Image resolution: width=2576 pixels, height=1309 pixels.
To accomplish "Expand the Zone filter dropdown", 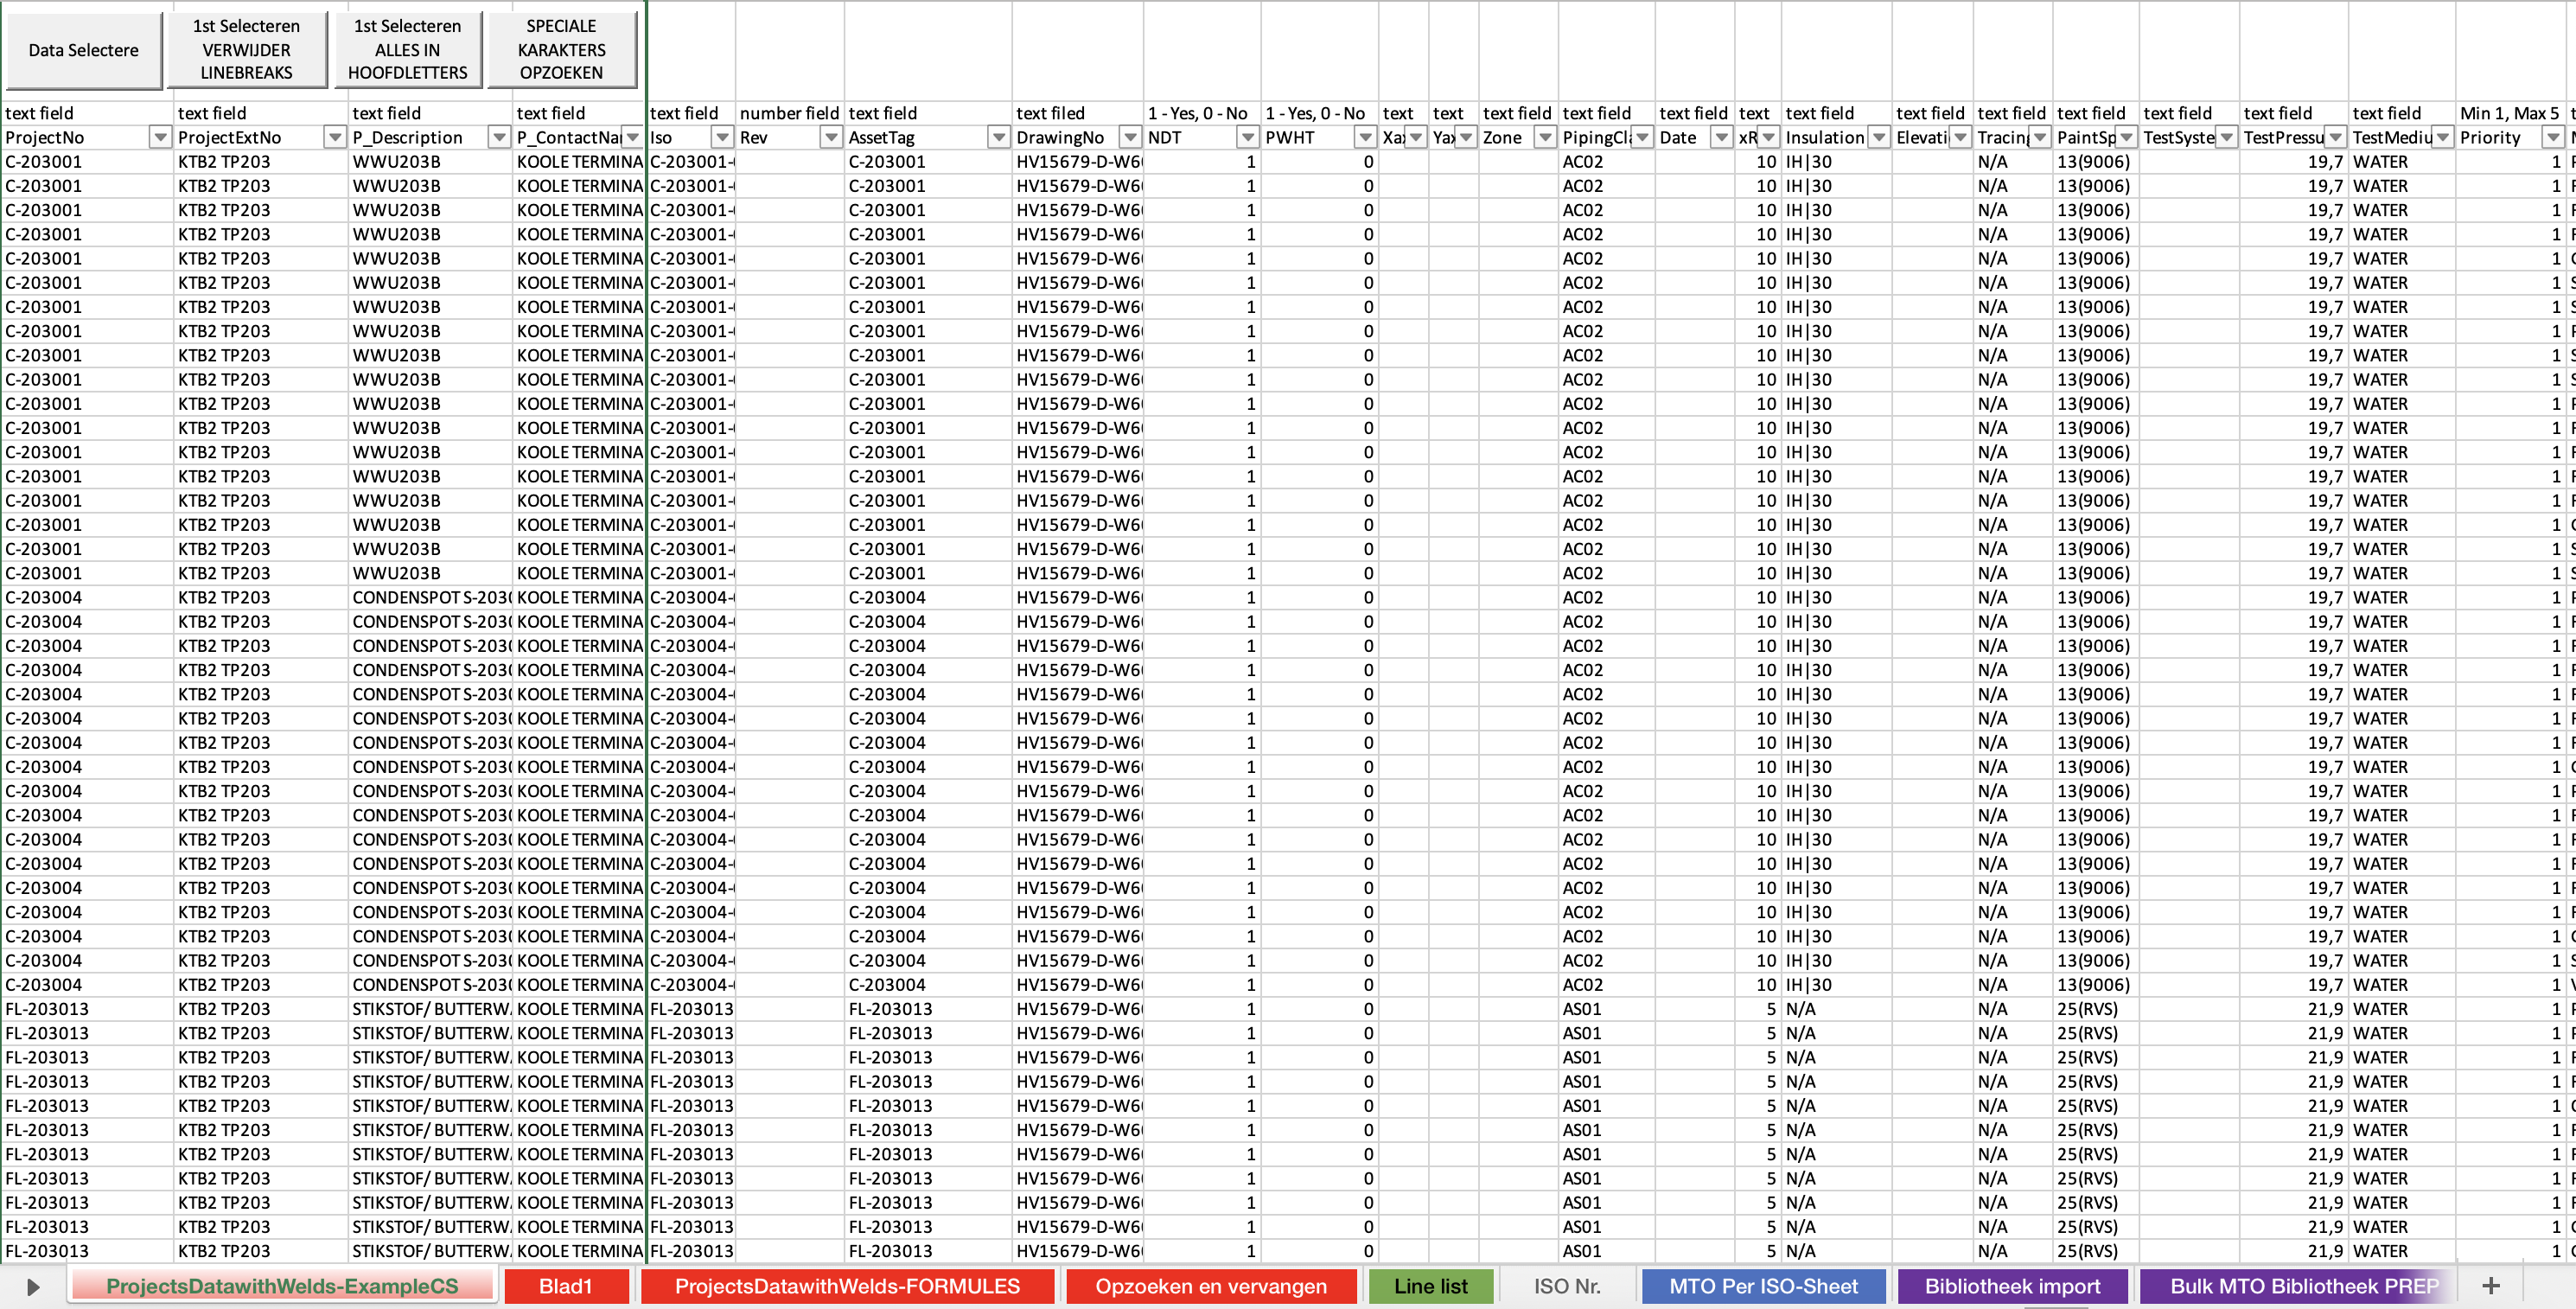I will (1545, 138).
